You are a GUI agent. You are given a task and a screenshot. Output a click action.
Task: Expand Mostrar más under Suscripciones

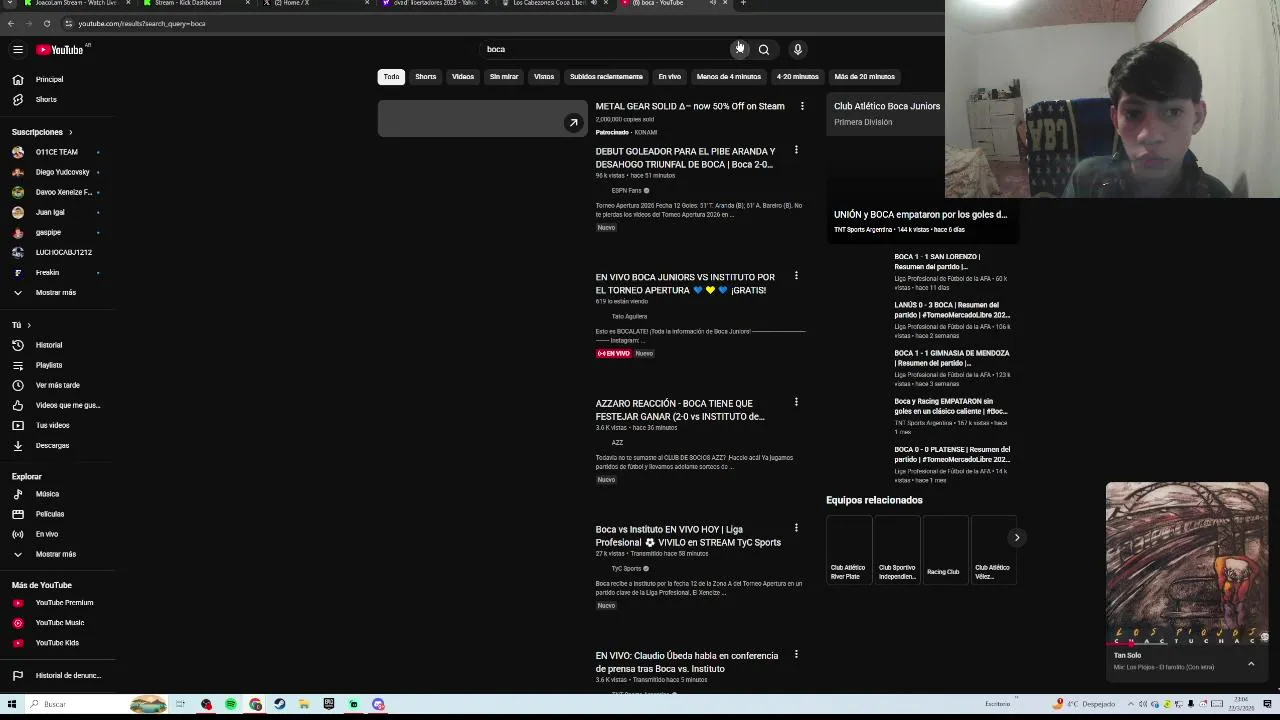click(57, 292)
